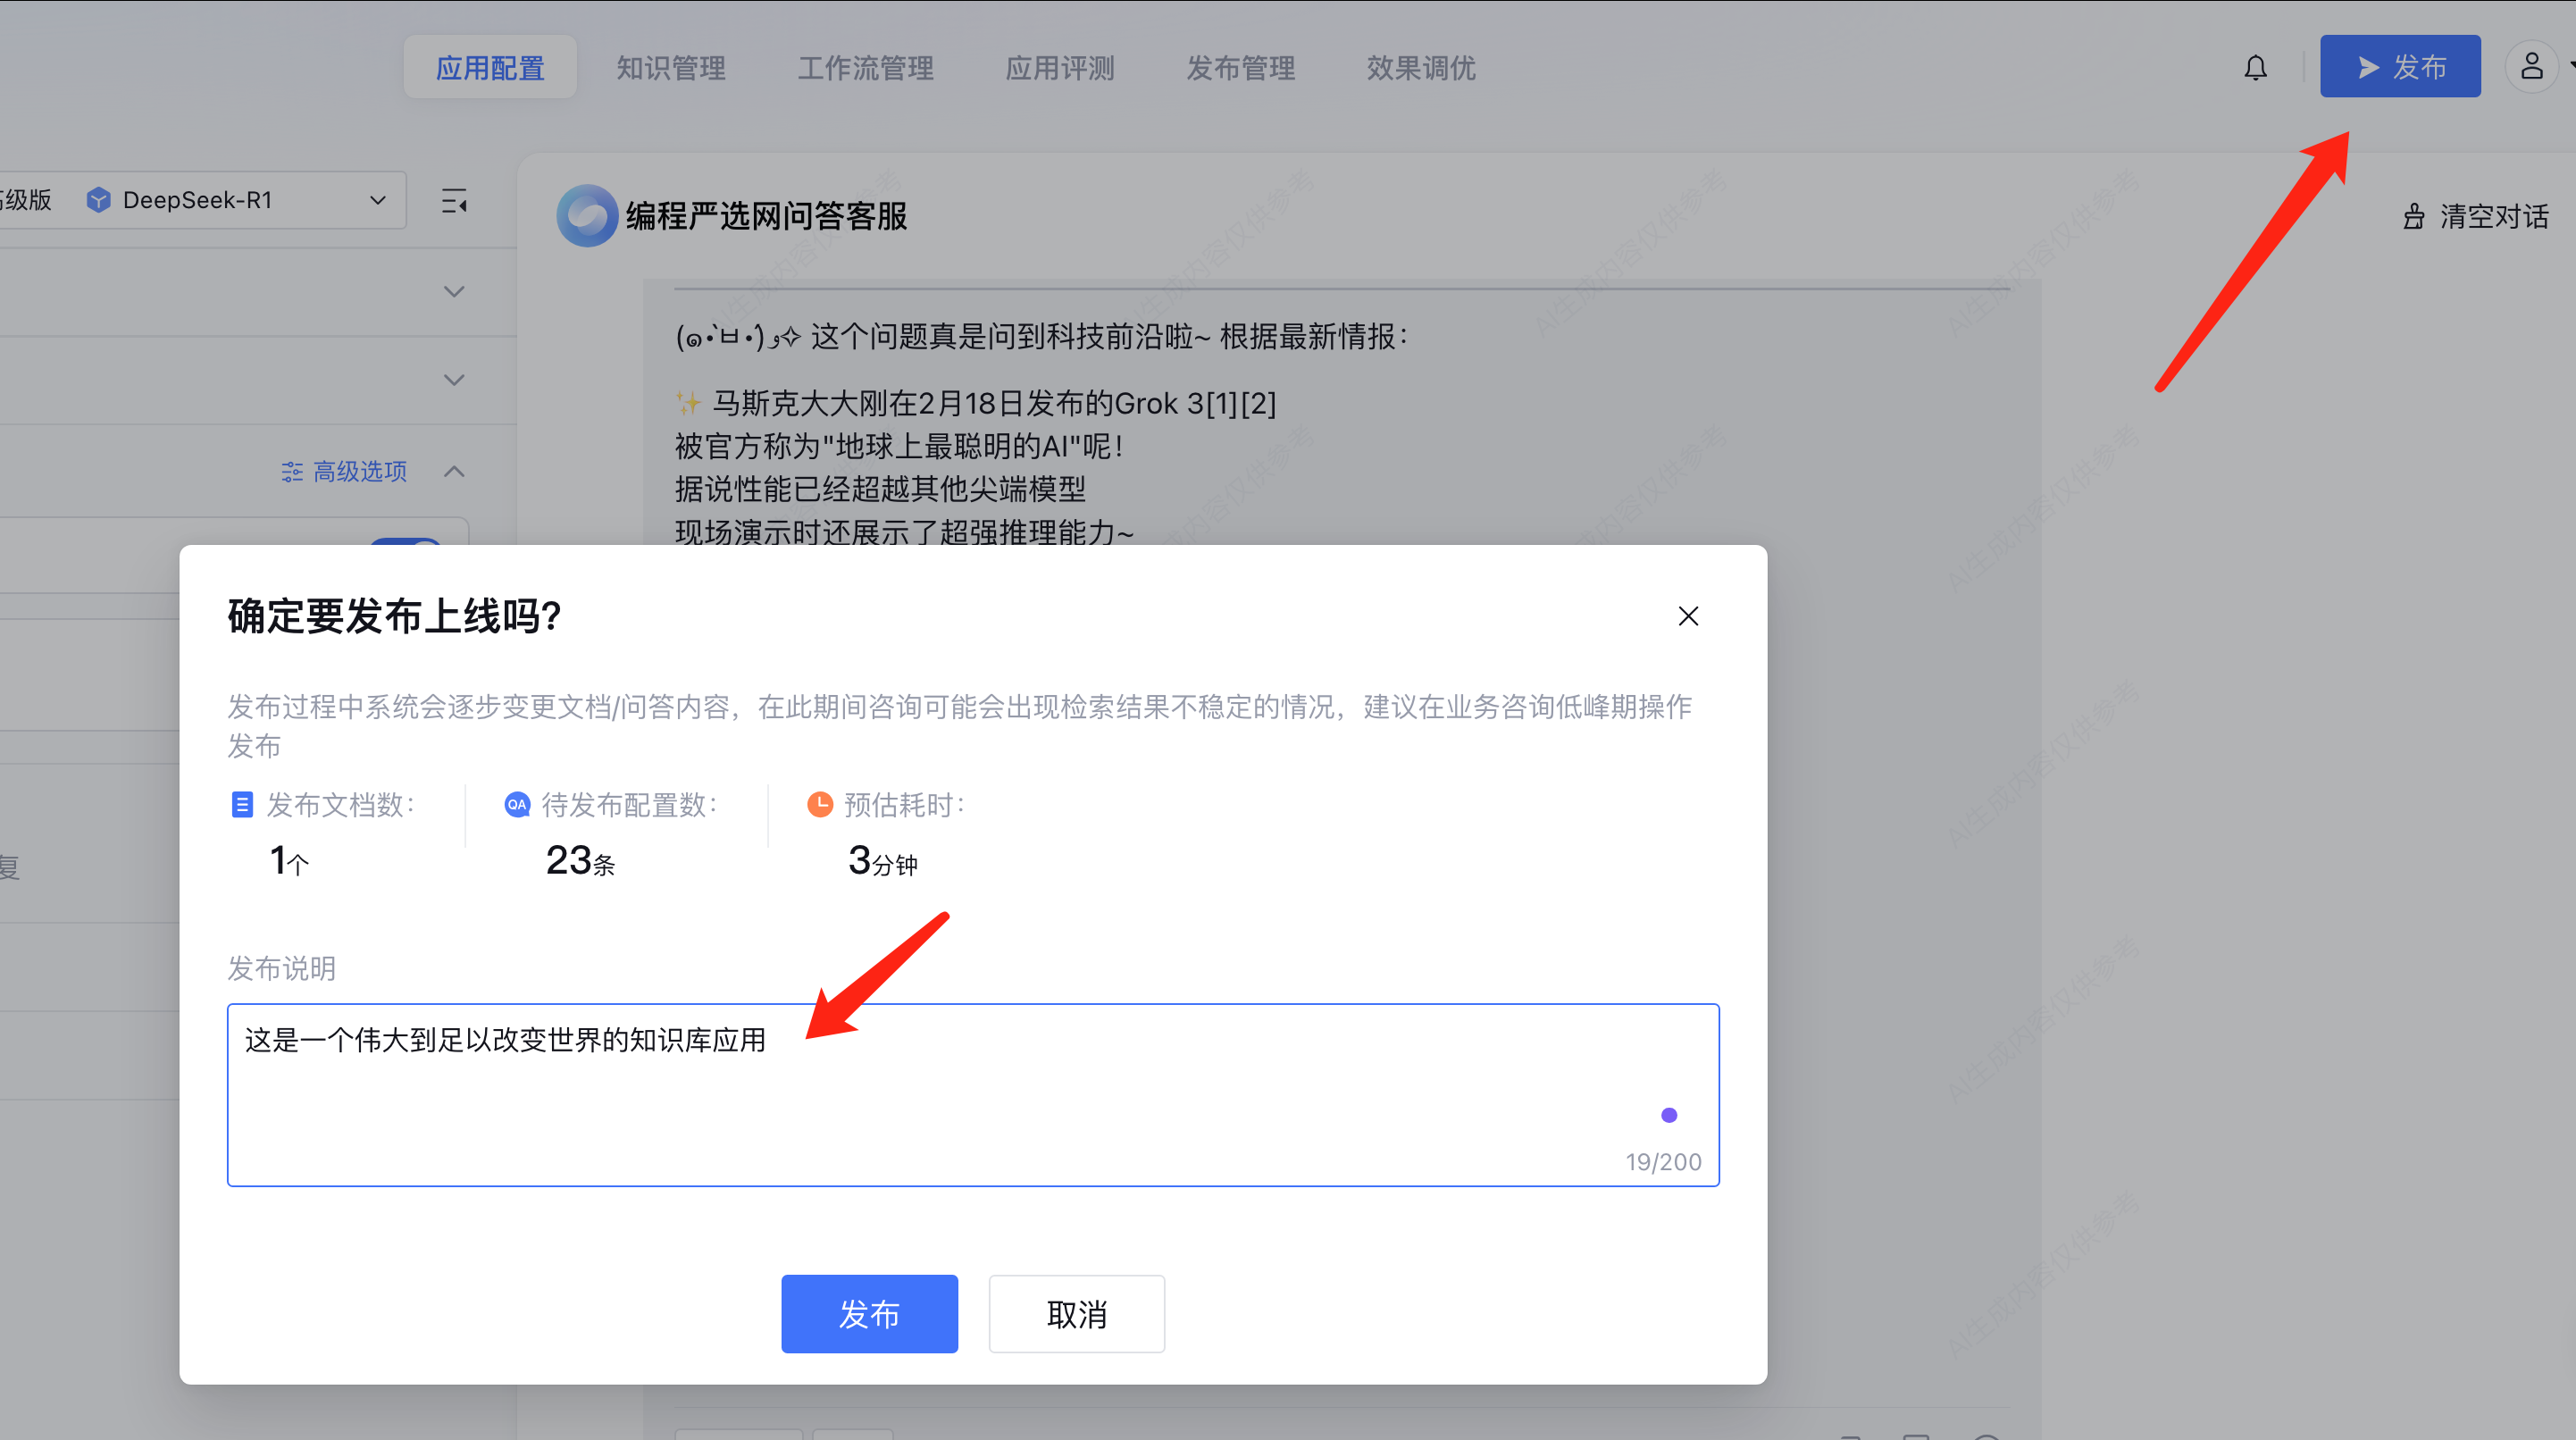Open the user profile avatar menu
This screenshot has height=1440, width=2576.
[2531, 67]
